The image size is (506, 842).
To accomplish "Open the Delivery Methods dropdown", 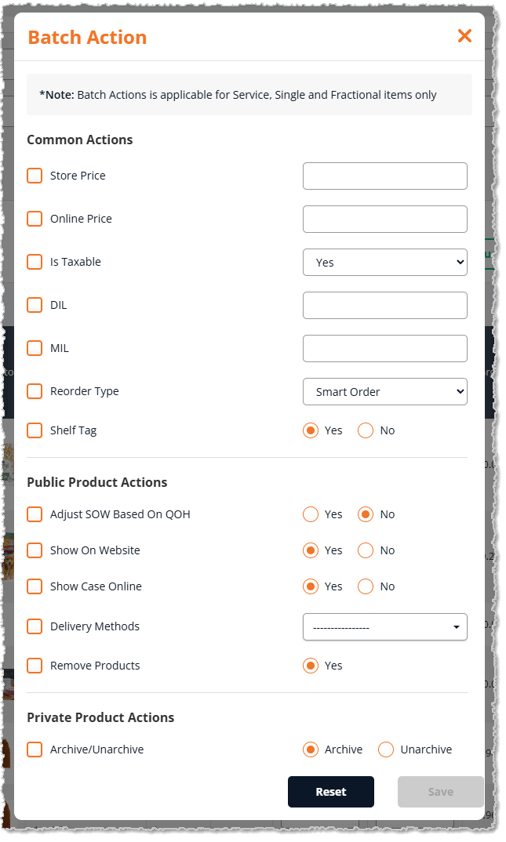I will coord(385,627).
